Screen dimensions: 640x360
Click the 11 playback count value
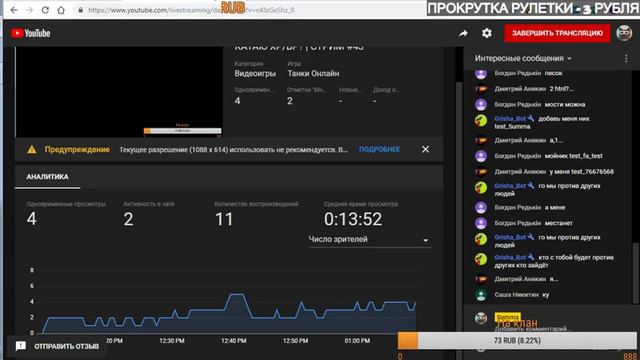click(x=224, y=219)
